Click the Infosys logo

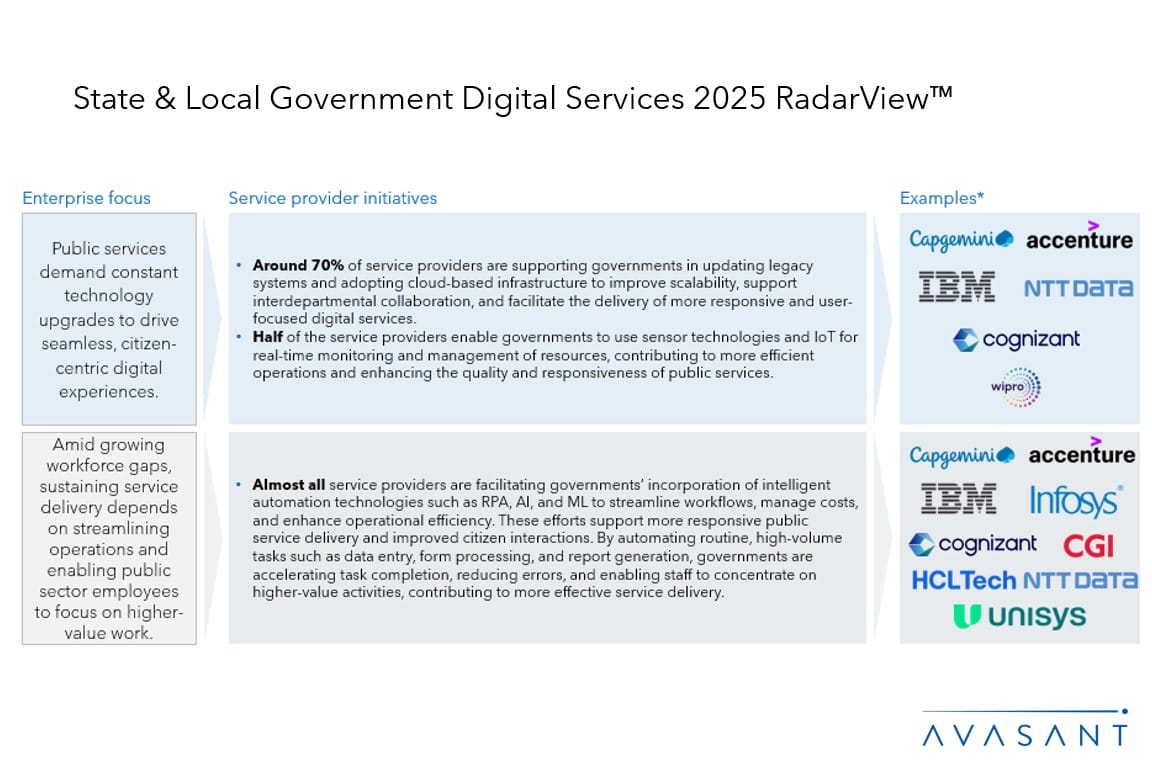pos(1075,499)
